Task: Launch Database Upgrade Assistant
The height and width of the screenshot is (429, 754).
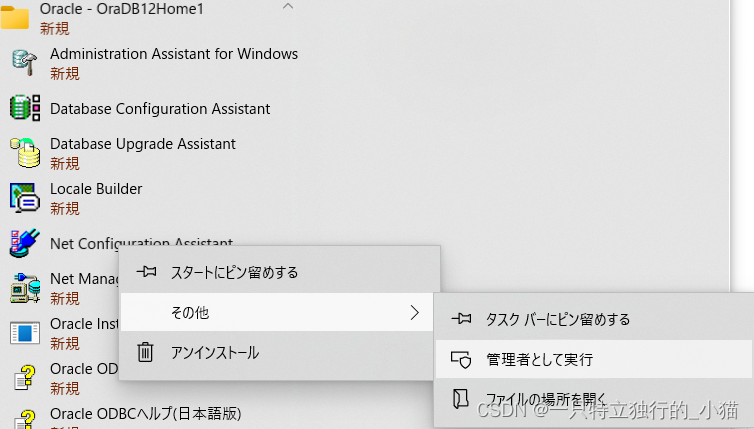Action: pos(143,144)
